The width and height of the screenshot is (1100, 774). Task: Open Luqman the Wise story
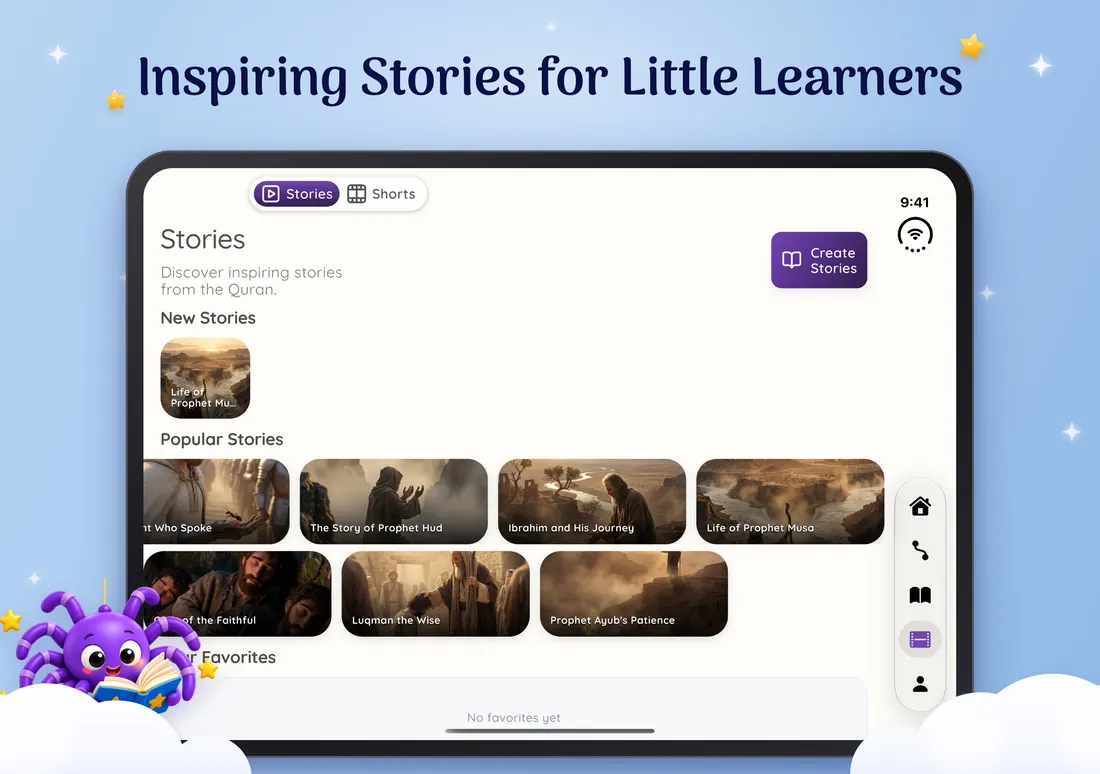[436, 594]
